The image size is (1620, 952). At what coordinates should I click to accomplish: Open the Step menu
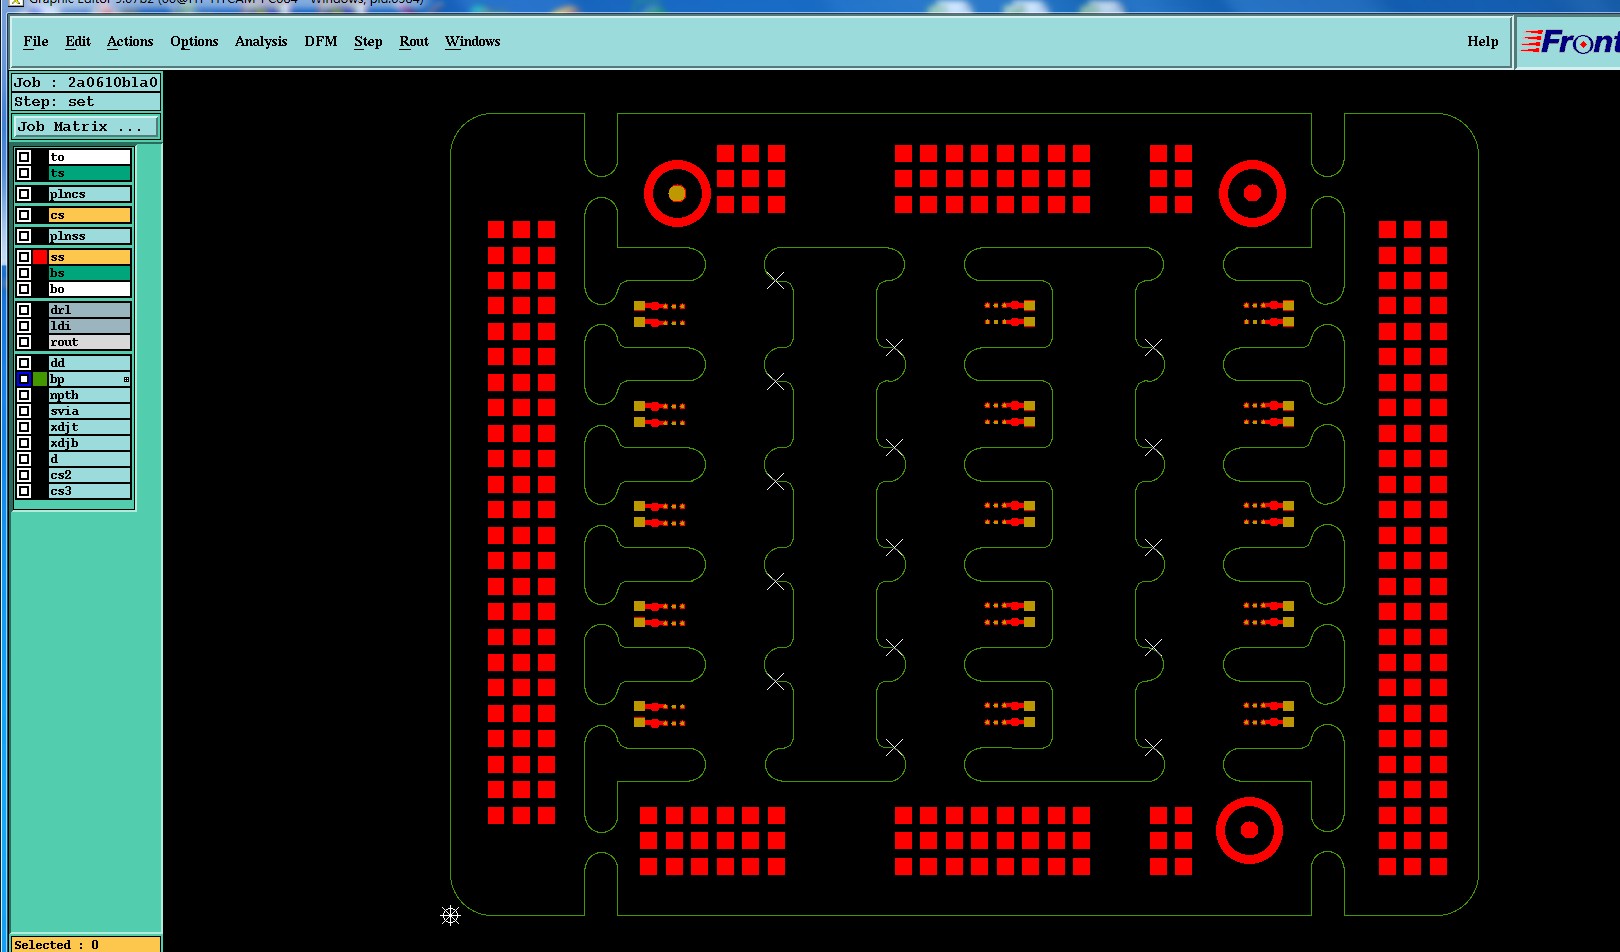[368, 41]
